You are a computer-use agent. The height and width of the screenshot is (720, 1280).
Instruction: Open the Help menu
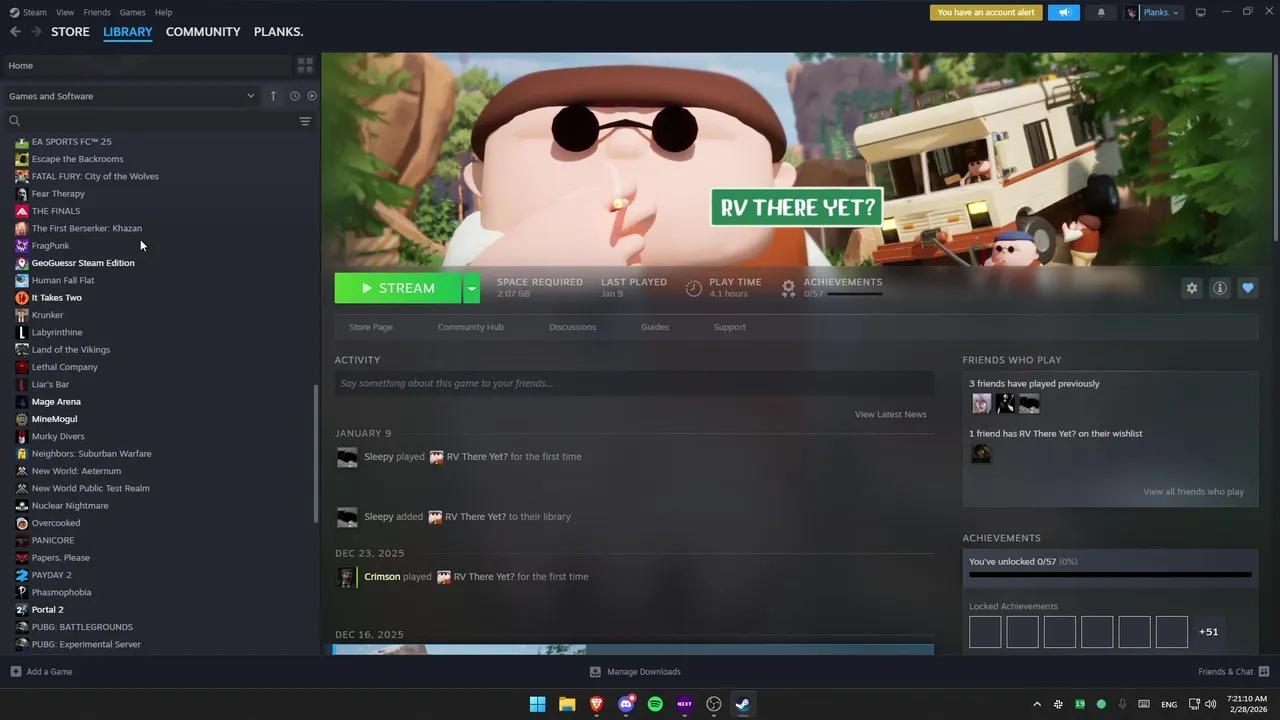(x=163, y=12)
